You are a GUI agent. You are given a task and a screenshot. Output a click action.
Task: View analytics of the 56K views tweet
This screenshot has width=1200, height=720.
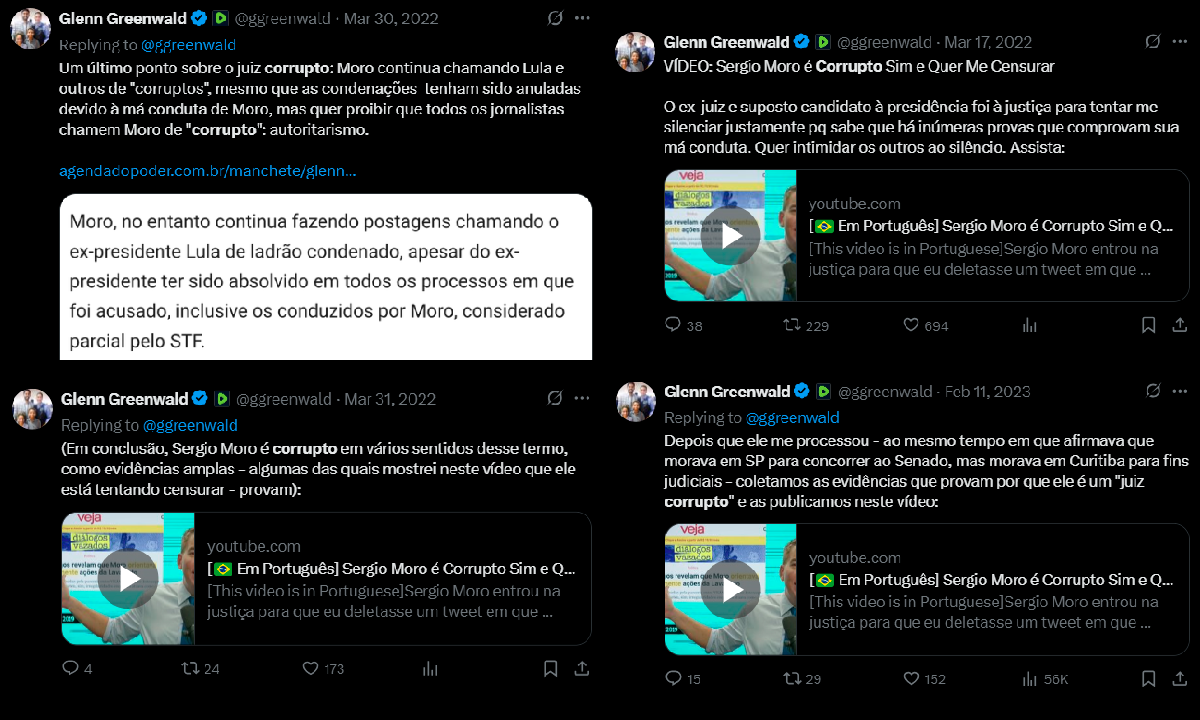[1030, 679]
